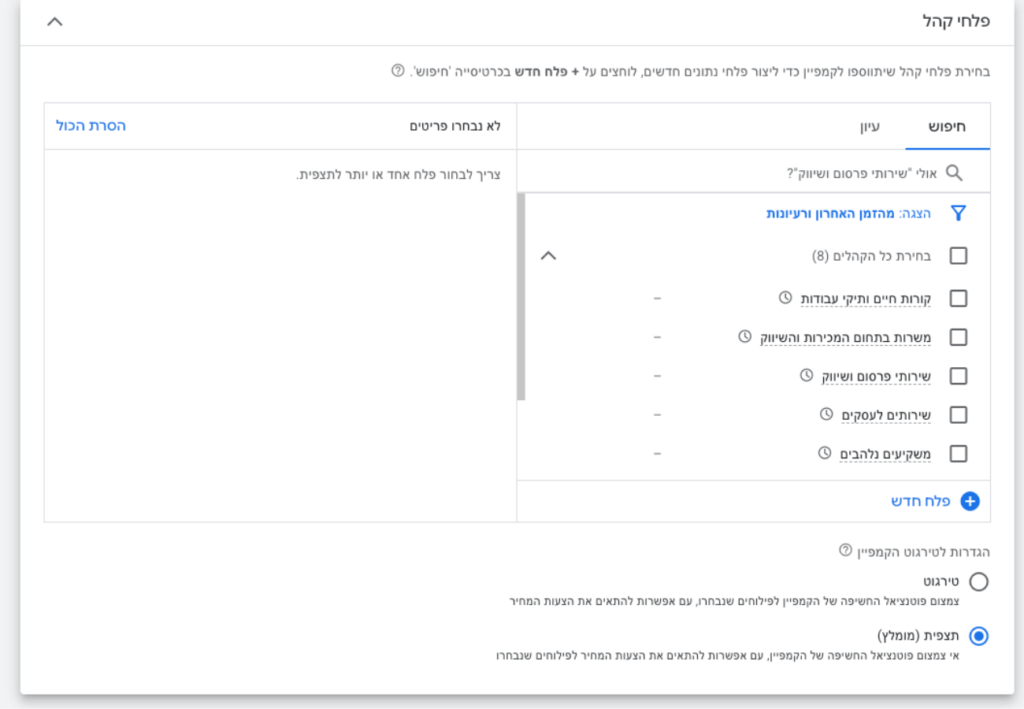This screenshot has height=709, width=1024.
Task: Click help icon beside הגדרות לטירגוט הקמפיין
Action: pos(845,551)
